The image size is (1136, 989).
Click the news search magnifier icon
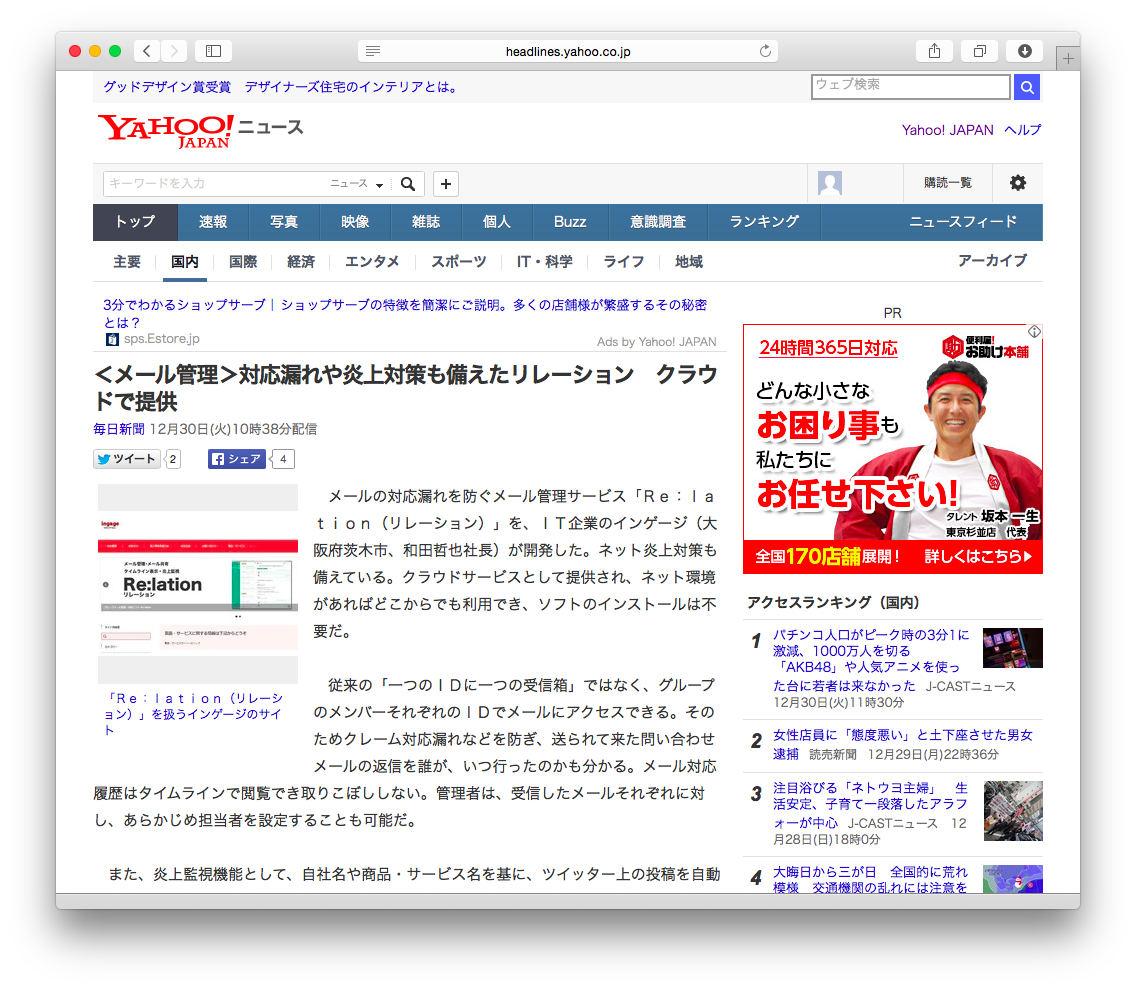[x=408, y=184]
